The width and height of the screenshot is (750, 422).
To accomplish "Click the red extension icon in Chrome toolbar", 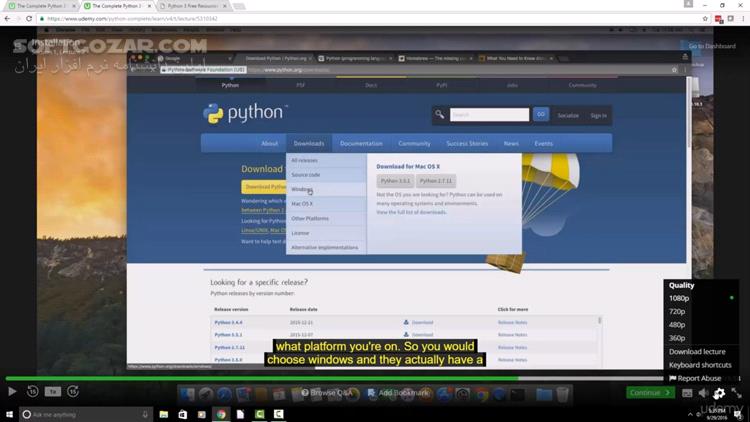I will (x=718, y=19).
